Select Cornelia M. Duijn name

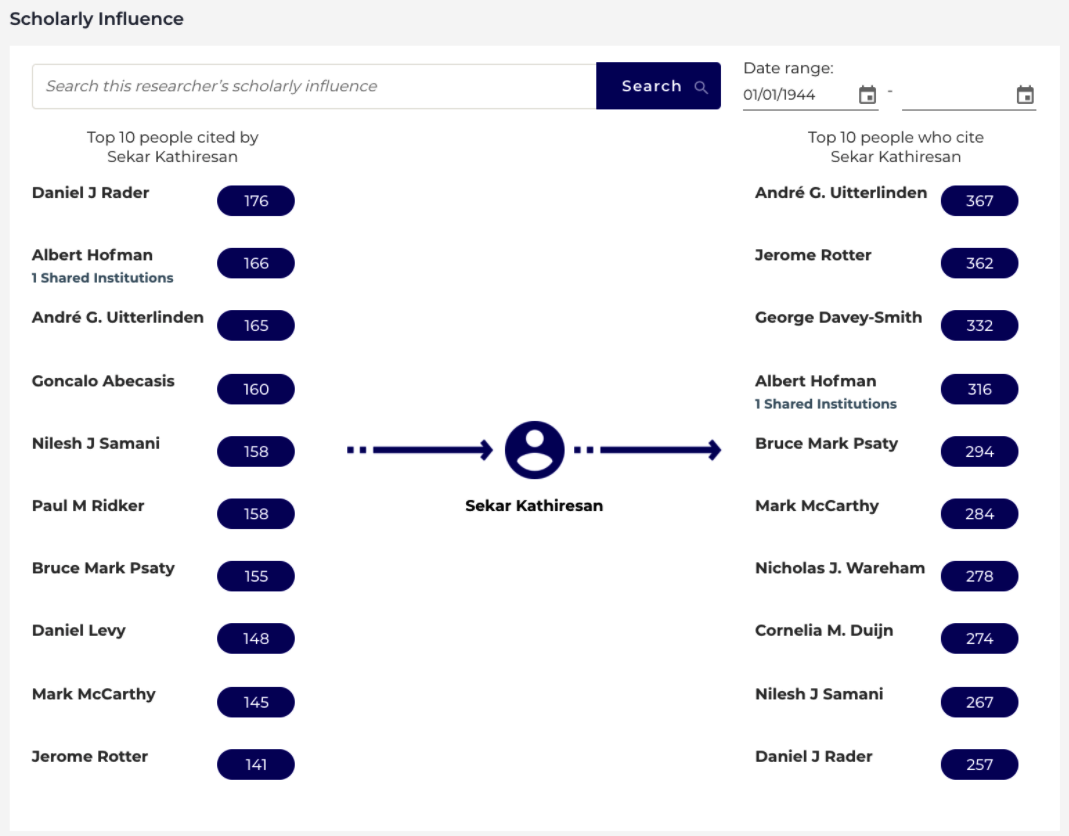point(824,631)
